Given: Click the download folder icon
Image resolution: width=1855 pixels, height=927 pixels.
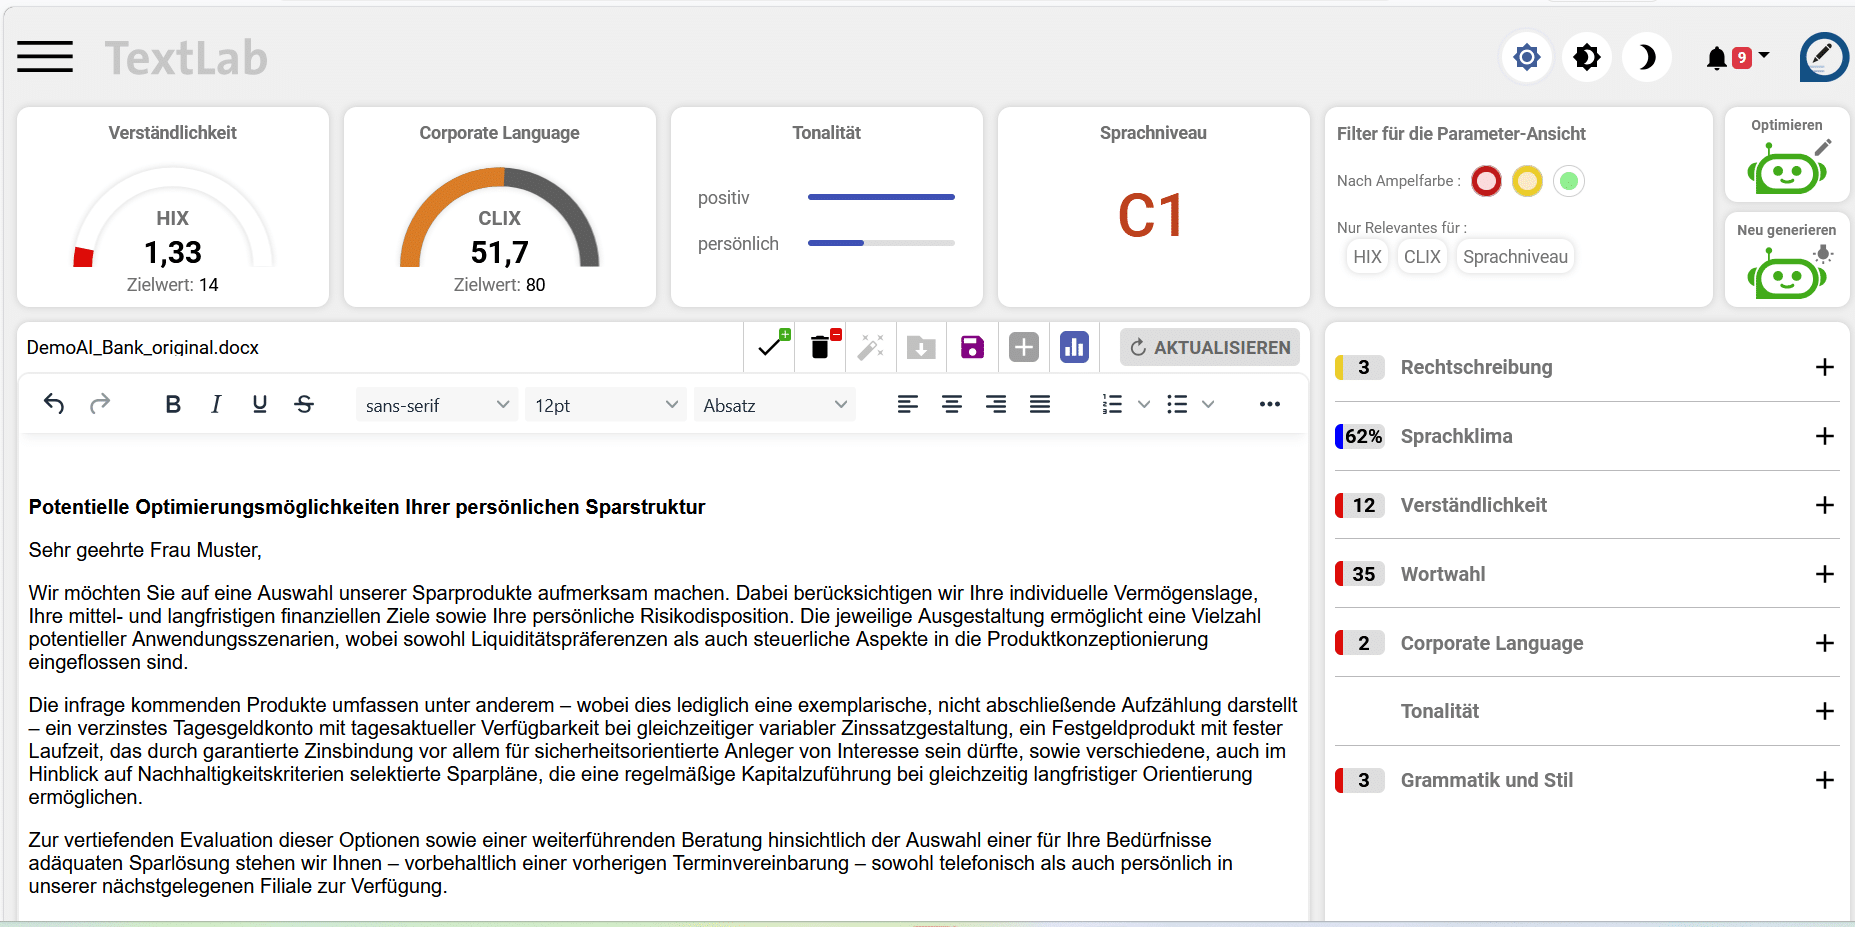Looking at the screenshot, I should 921,347.
